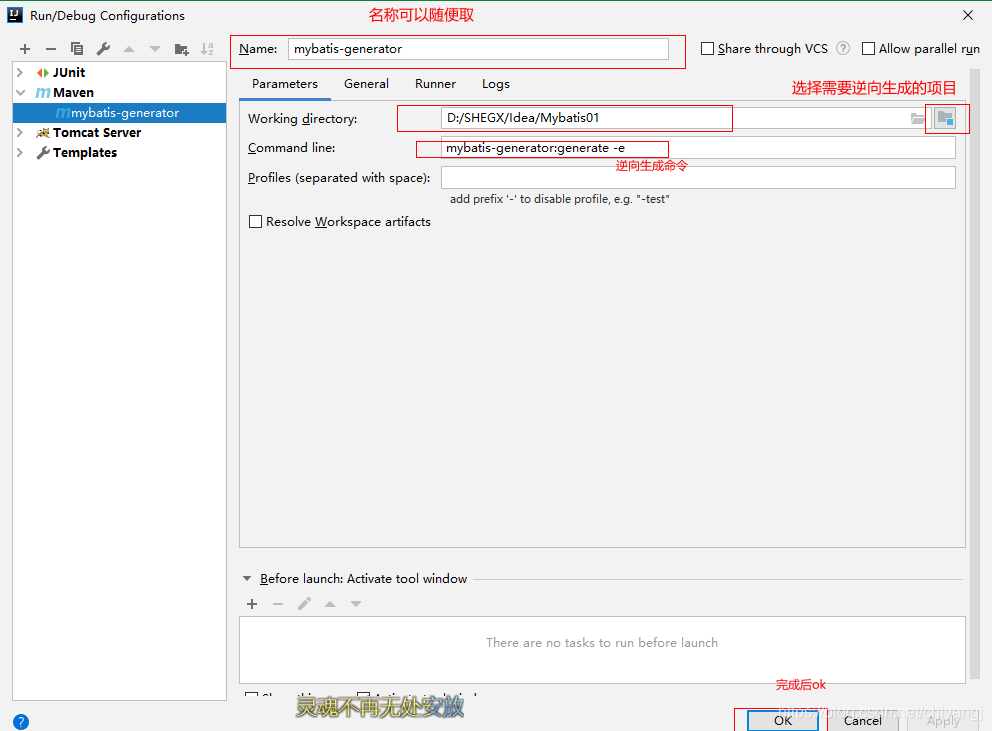Create new folder in configurations toolbar

(x=182, y=49)
